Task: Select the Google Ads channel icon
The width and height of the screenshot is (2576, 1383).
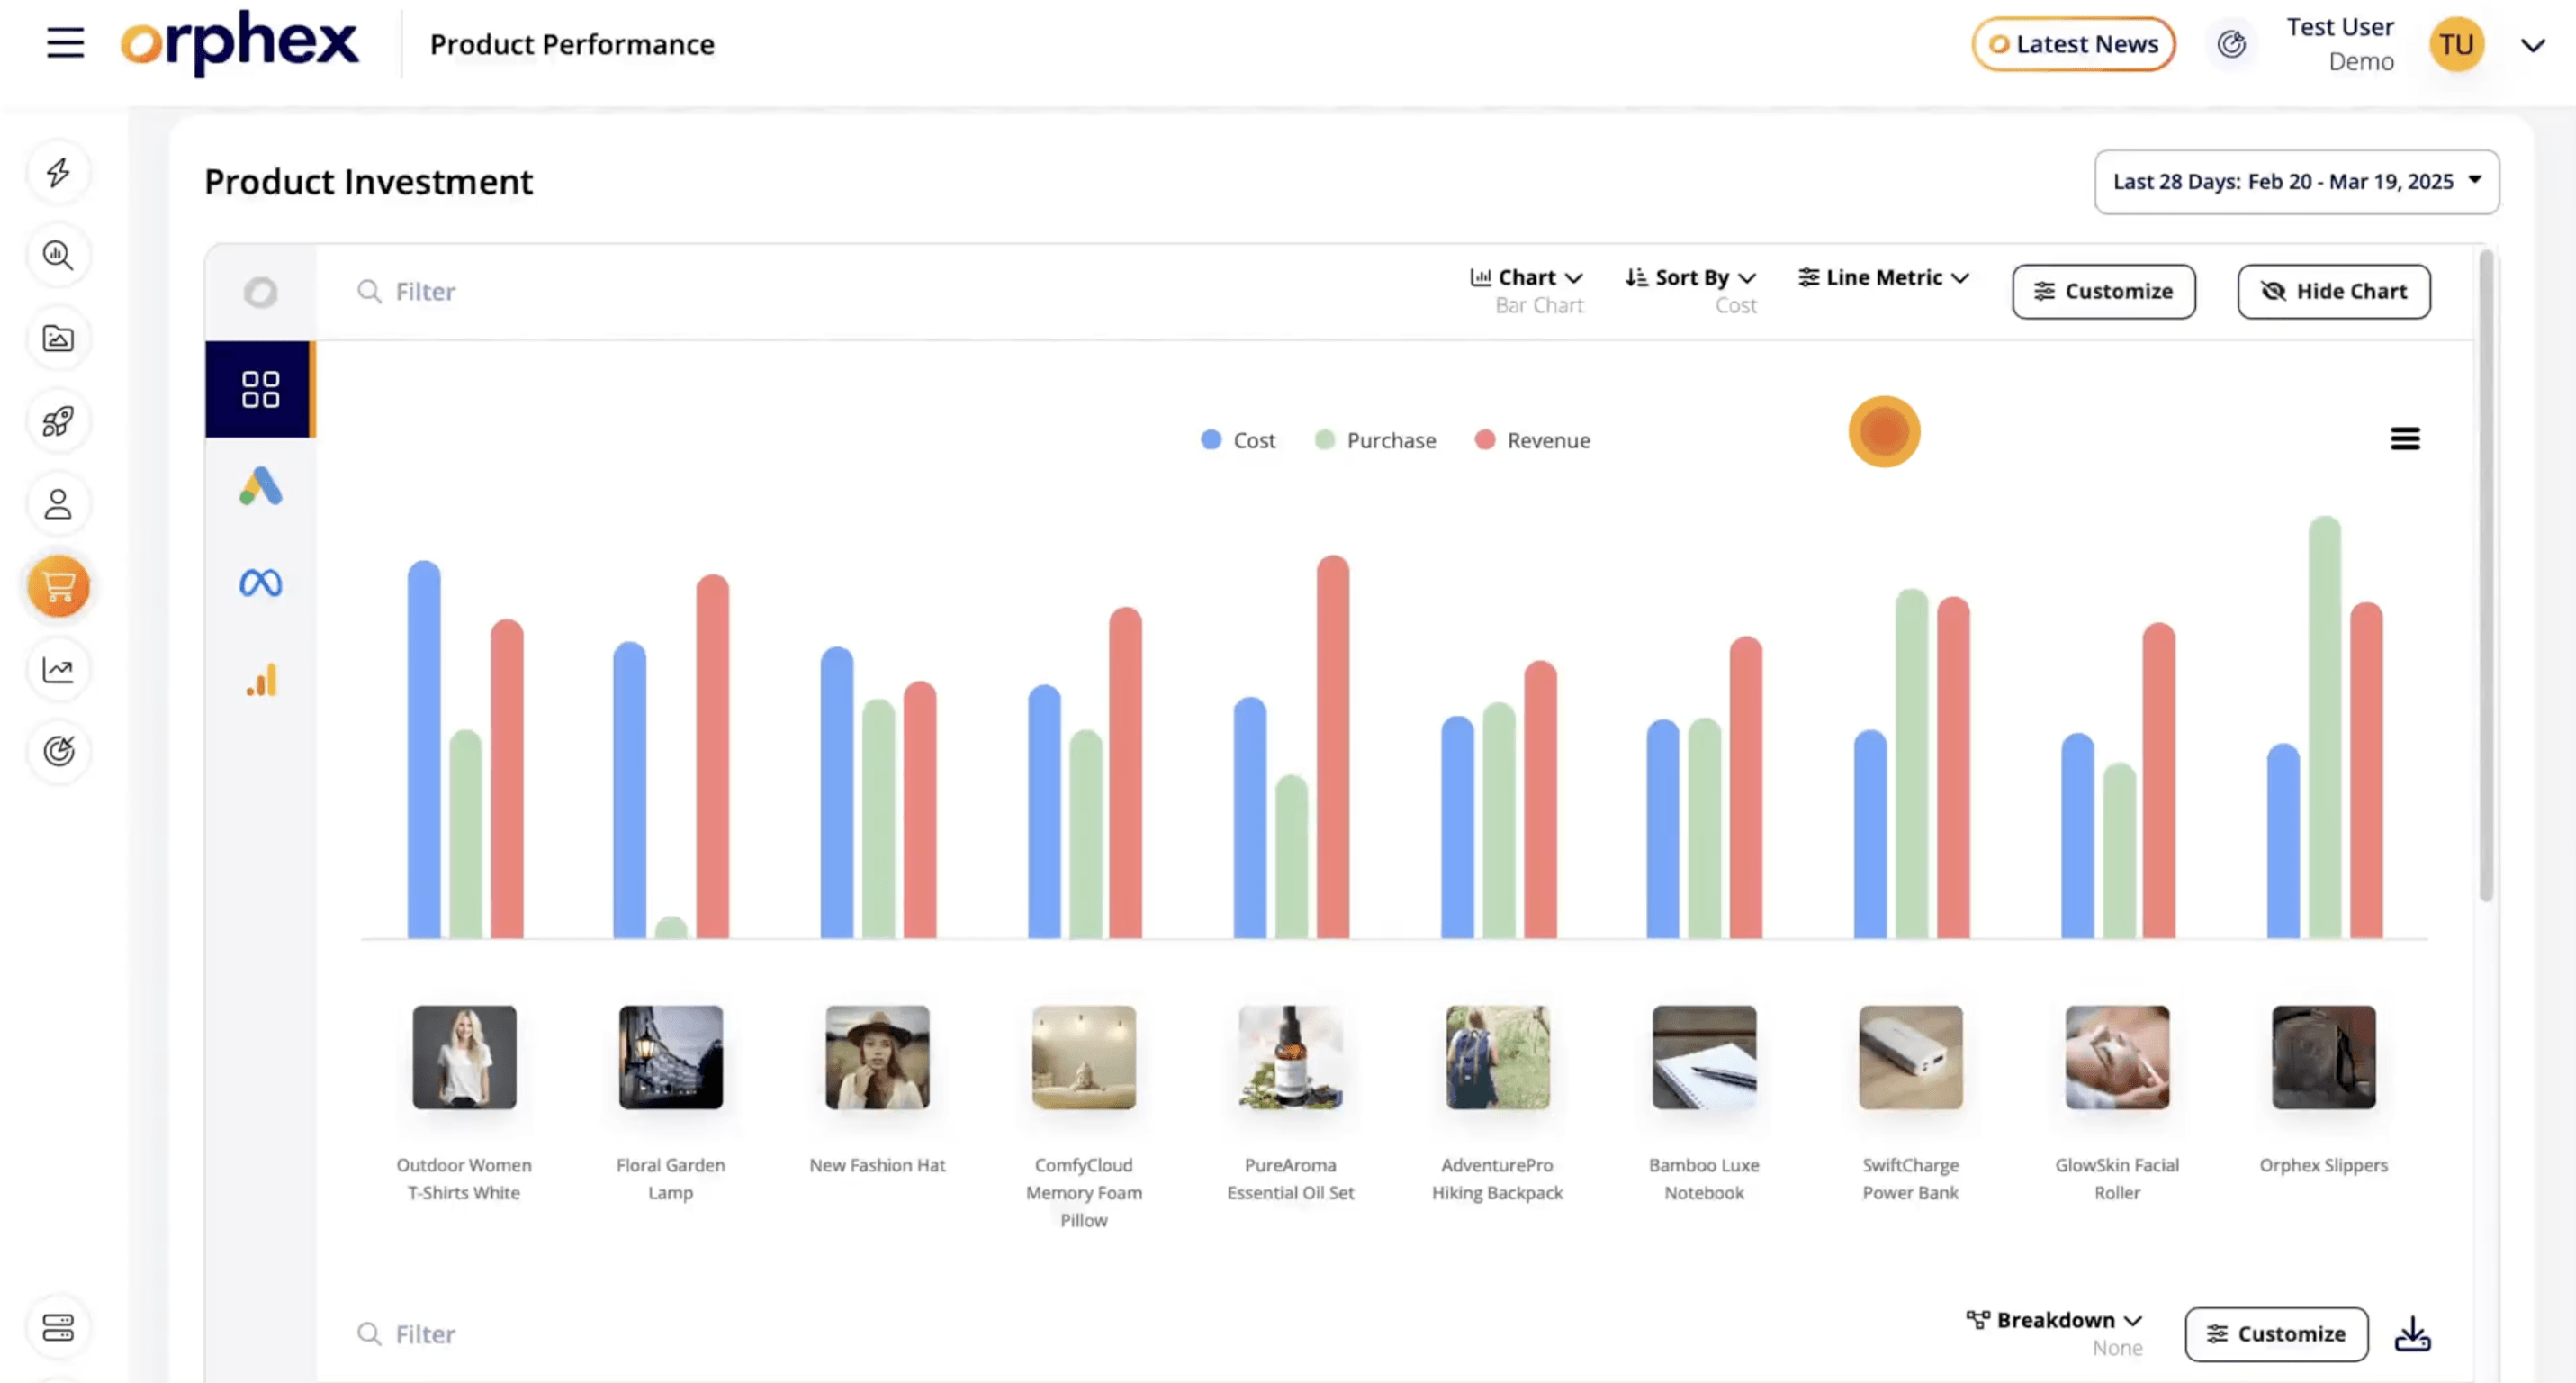Action: coord(261,487)
